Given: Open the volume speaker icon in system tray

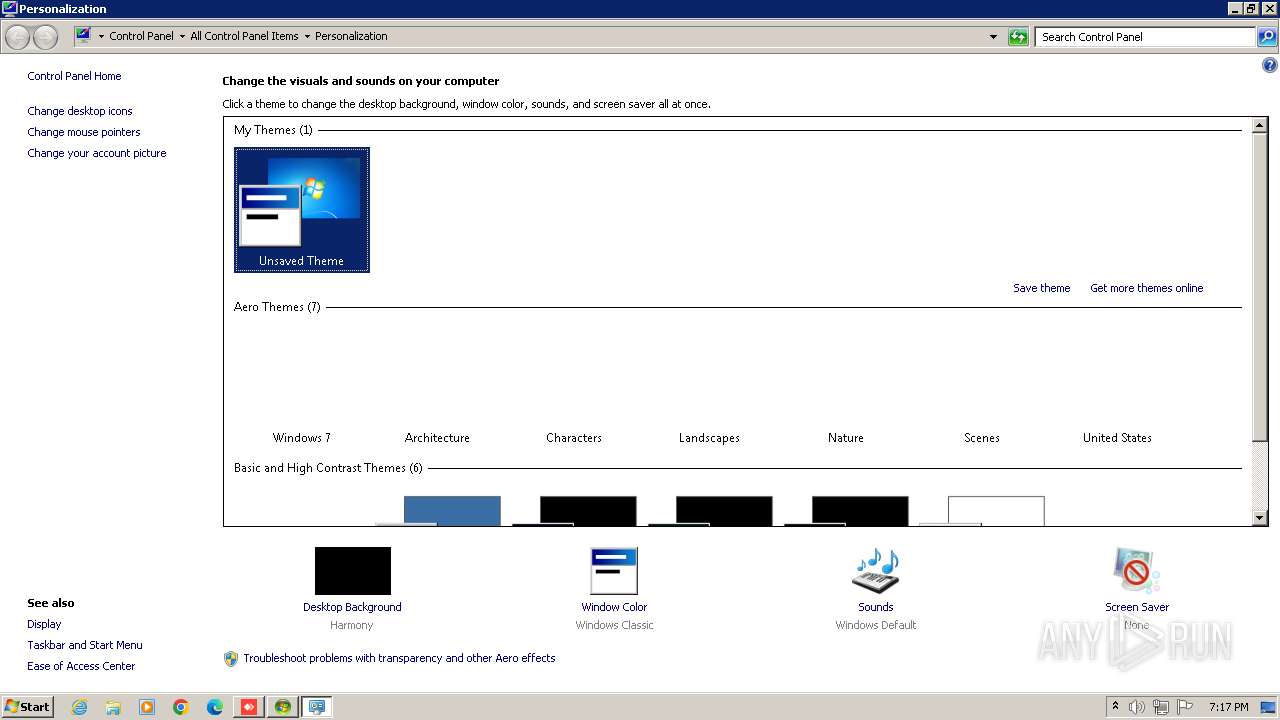Looking at the screenshot, I should coord(1137,707).
